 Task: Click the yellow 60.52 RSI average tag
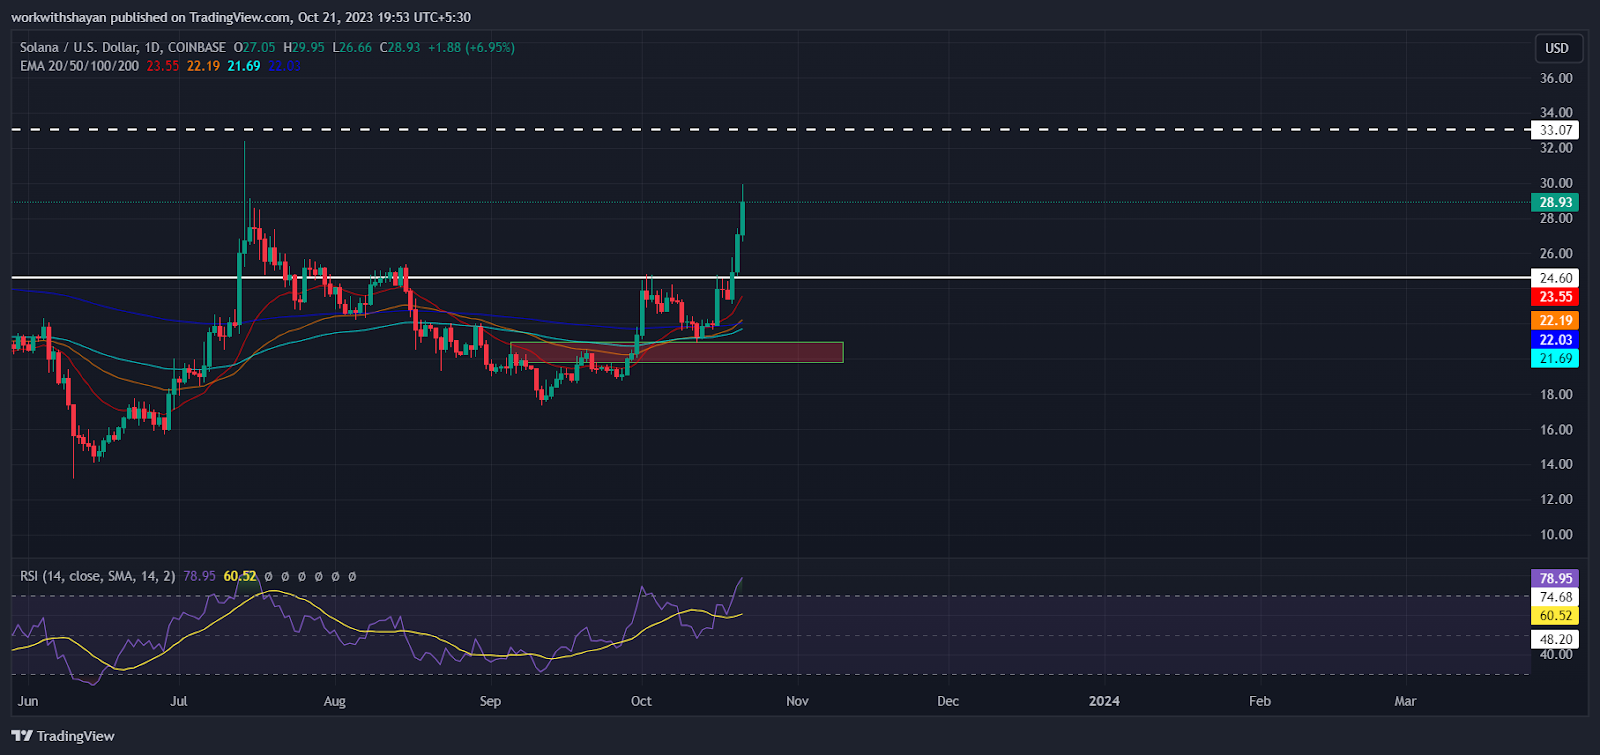1555,616
